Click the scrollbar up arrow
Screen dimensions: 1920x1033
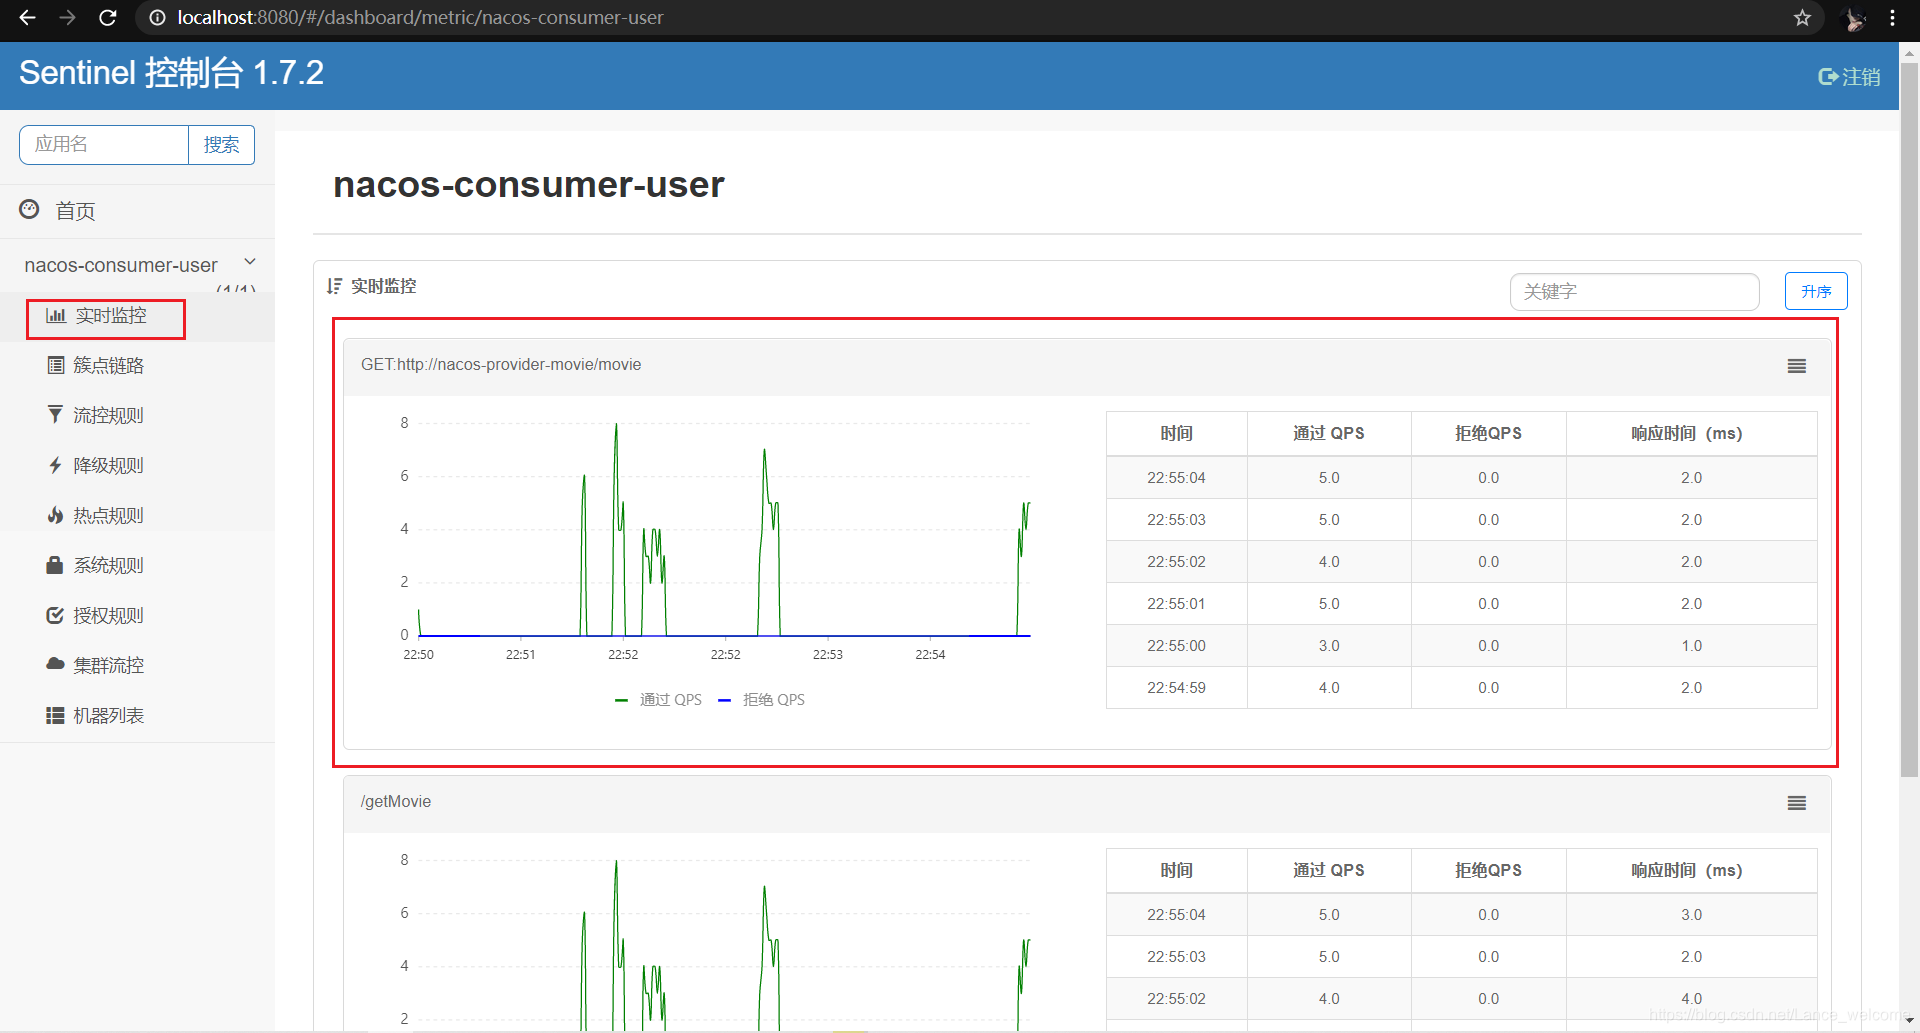click(x=1909, y=52)
